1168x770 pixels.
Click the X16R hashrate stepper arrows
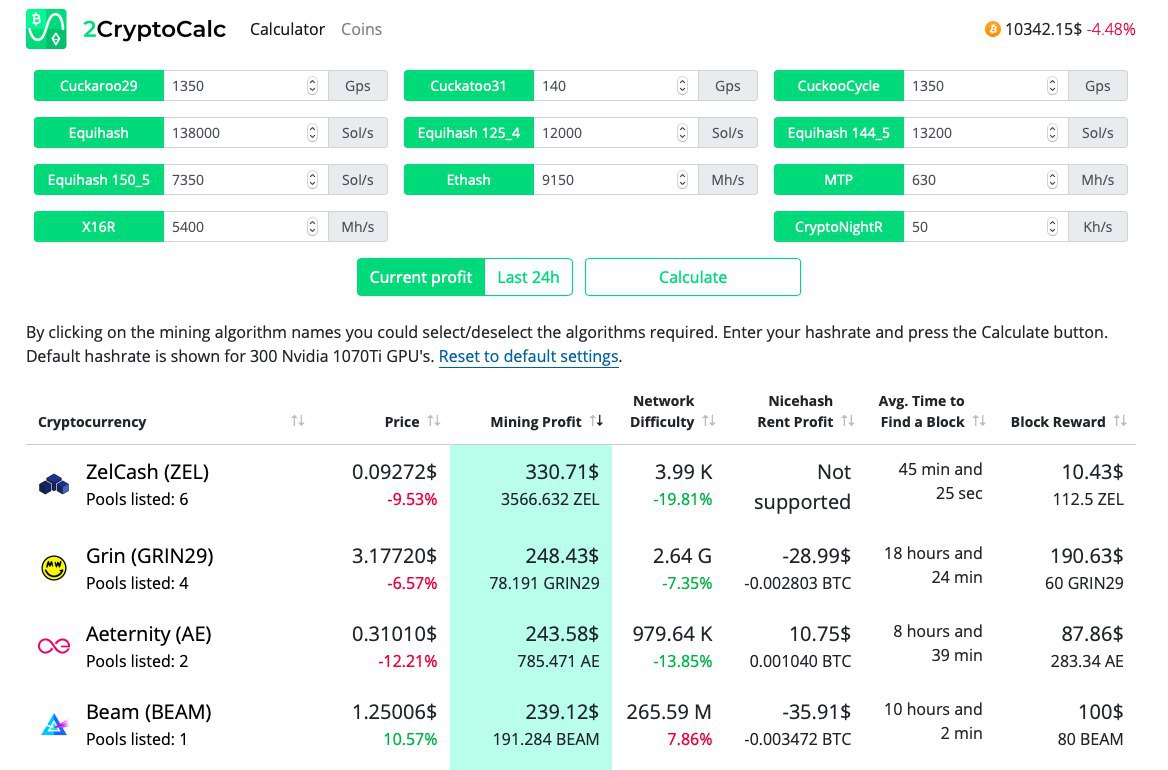[x=312, y=227]
